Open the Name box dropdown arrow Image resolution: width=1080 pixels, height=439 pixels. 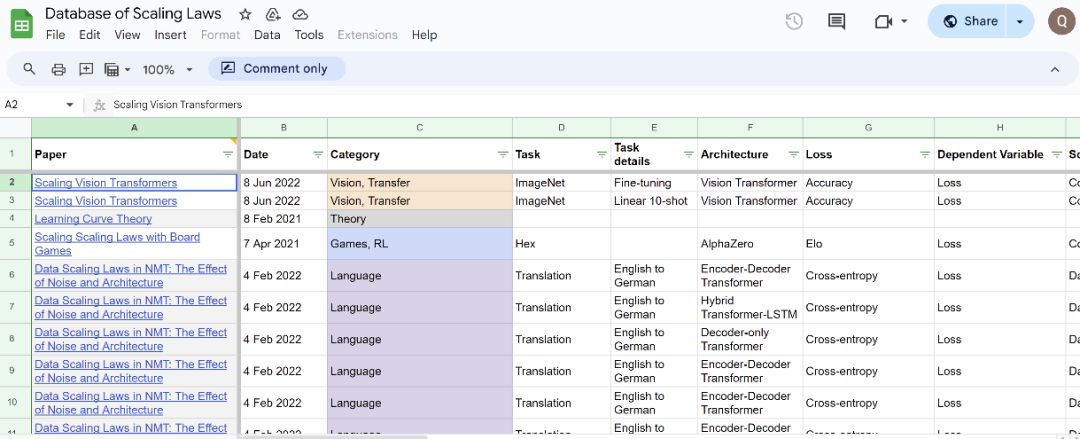(x=70, y=104)
